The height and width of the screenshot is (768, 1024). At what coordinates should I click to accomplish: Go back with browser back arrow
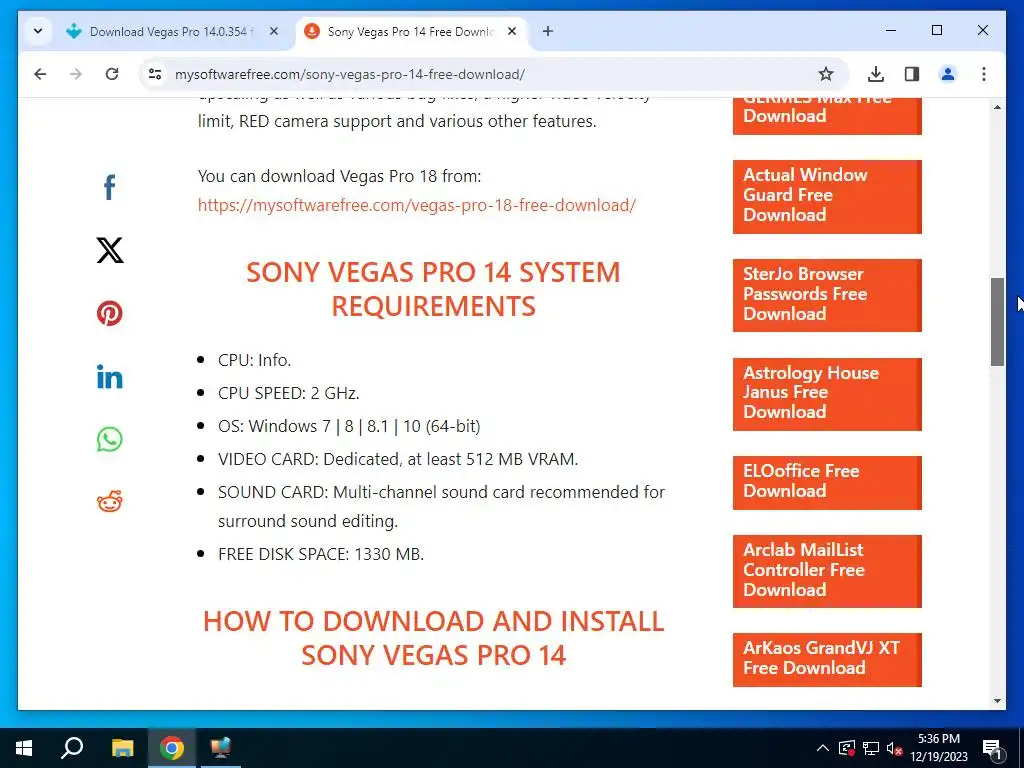40,74
